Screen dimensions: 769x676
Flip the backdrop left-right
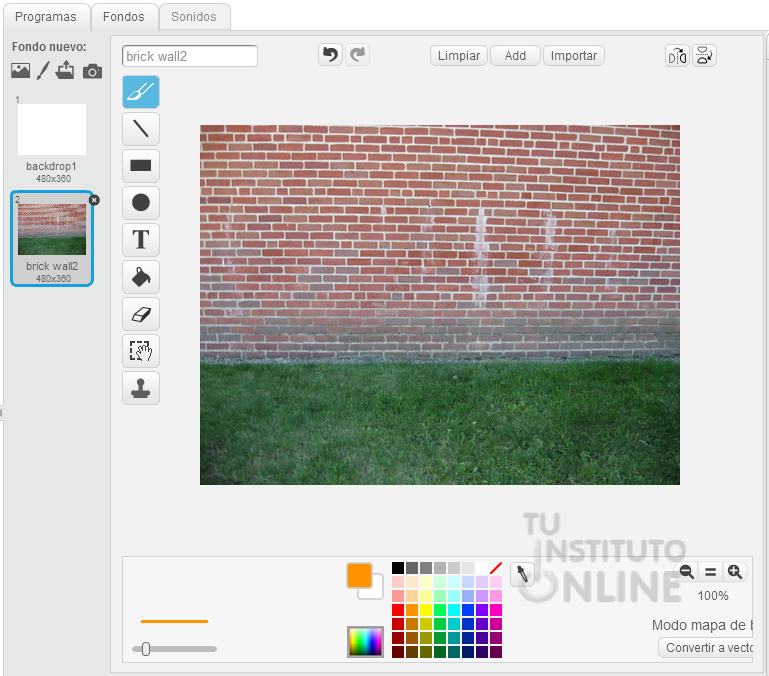point(677,56)
